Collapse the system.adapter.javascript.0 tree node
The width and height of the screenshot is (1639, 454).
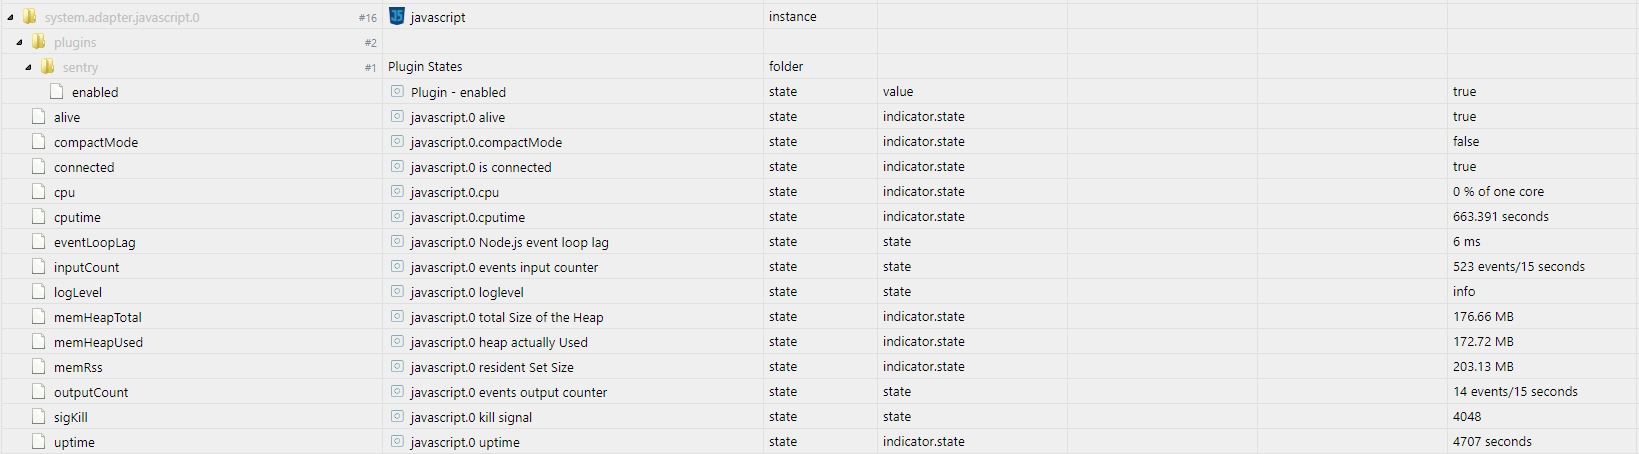pyautogui.click(x=10, y=17)
